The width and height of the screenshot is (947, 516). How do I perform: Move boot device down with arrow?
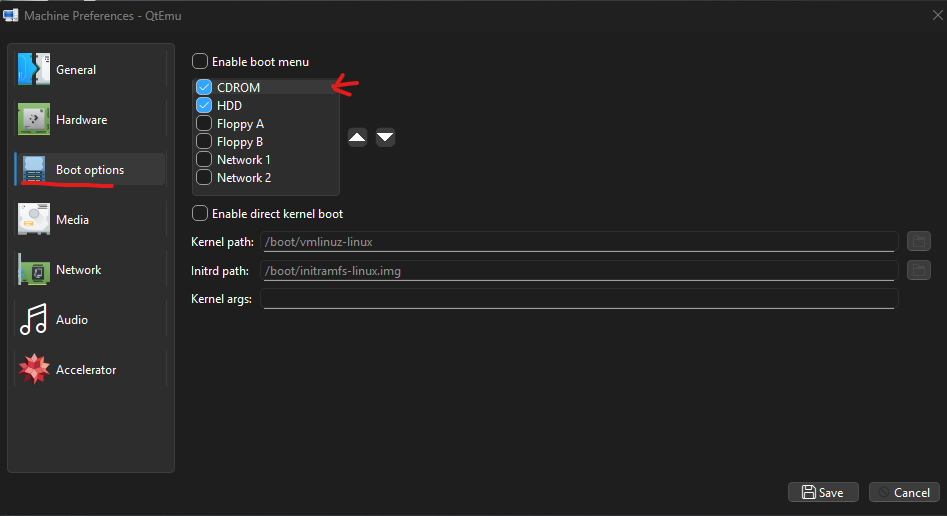[385, 137]
